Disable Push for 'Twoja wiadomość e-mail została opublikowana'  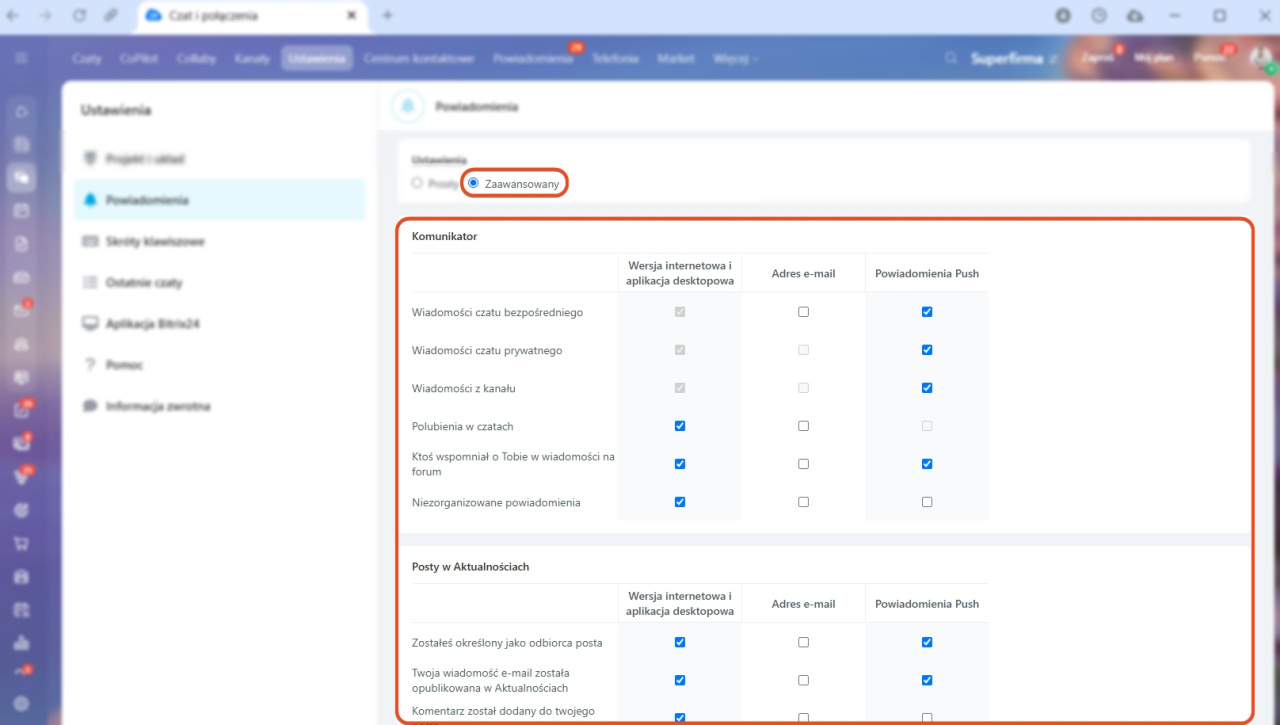coord(927,680)
